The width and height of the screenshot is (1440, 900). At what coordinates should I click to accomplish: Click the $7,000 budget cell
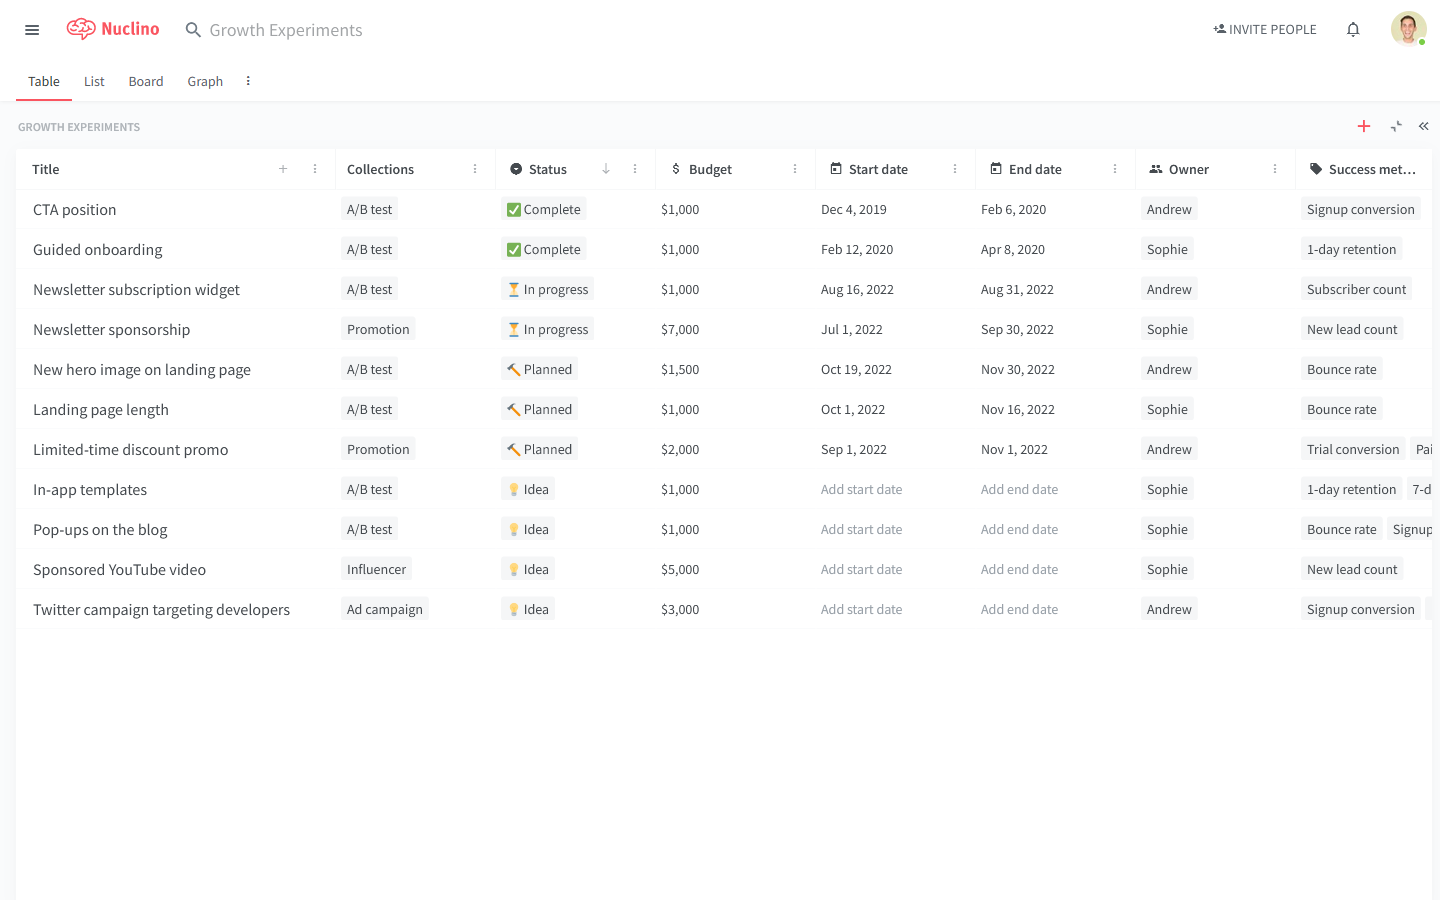(680, 329)
